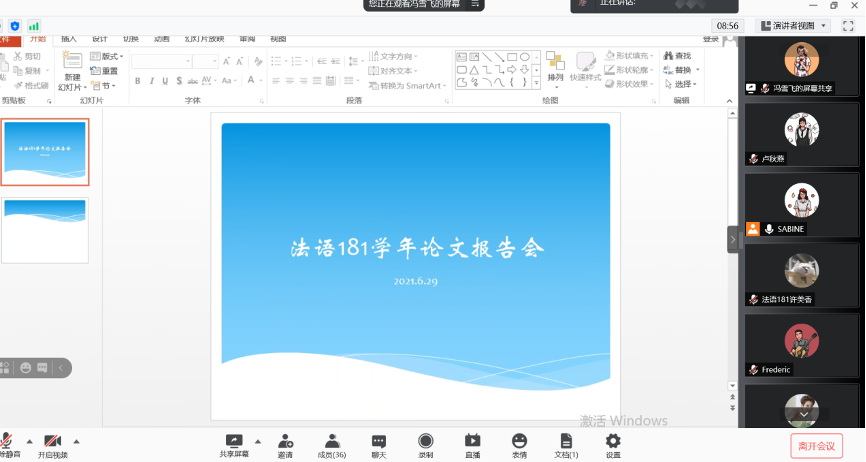Switch to the Insert (插入) ribbon tab
Screen dimensions: 866x462
(68, 39)
